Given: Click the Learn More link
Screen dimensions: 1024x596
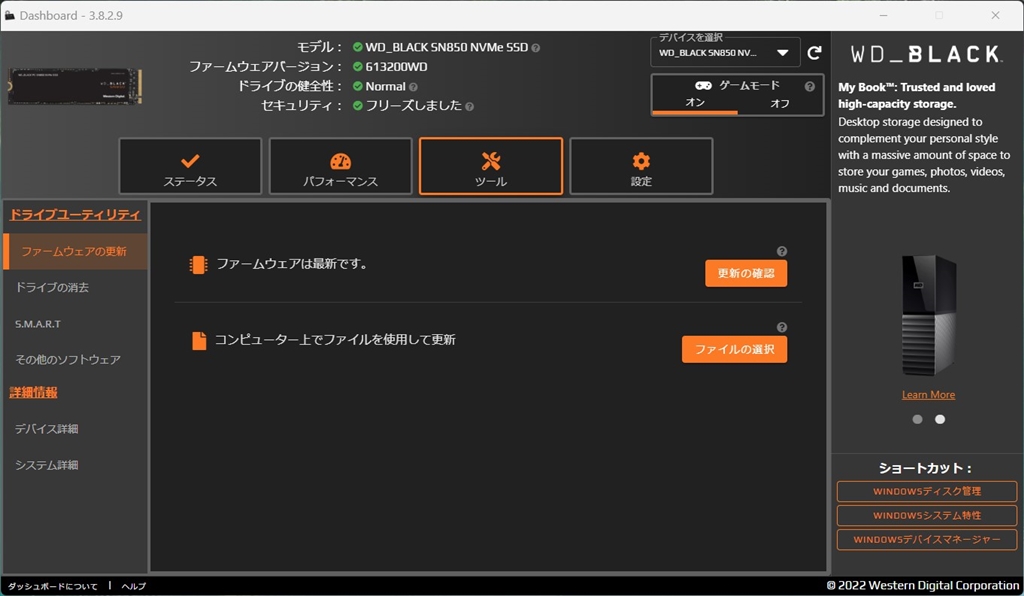Looking at the screenshot, I should point(928,394).
